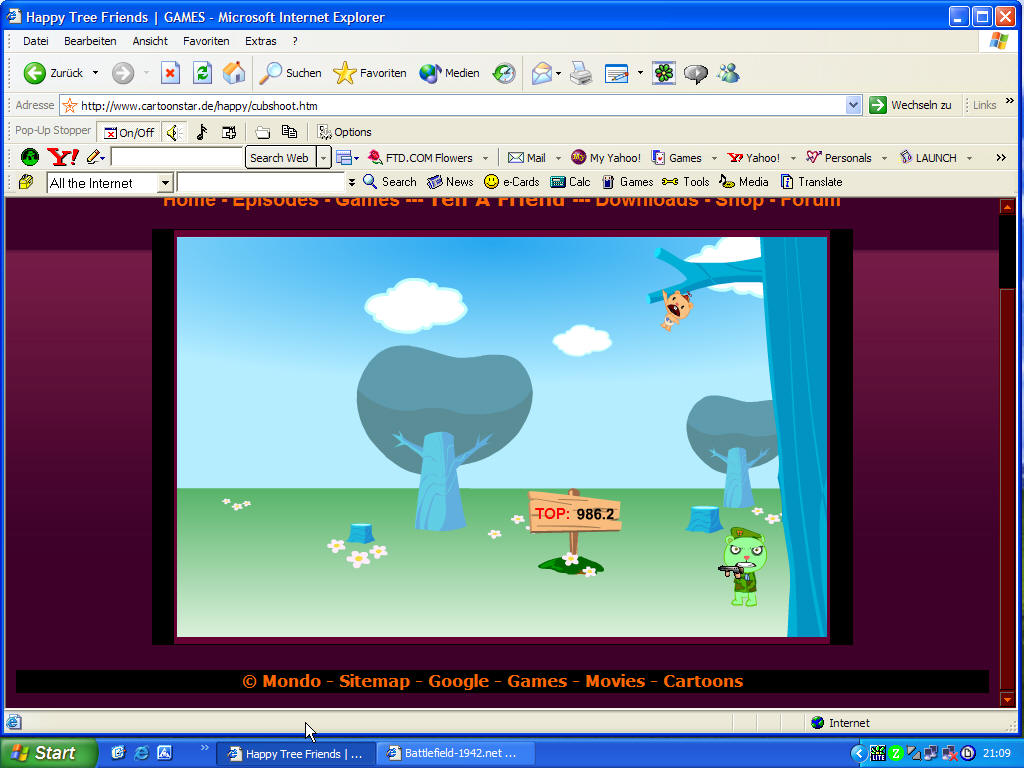The height and width of the screenshot is (768, 1024).
Task: Click the Internet Explorer quick launch icon
Action: click(141, 753)
